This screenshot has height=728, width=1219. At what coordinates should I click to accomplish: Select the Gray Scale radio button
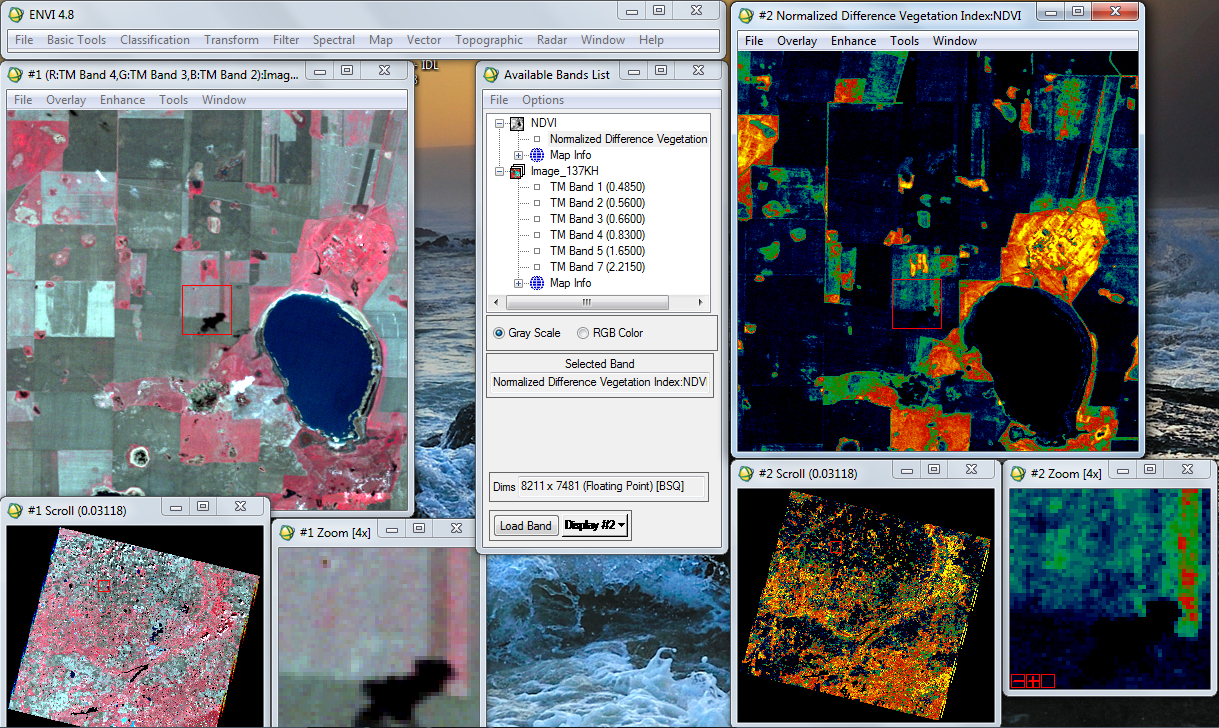(499, 333)
